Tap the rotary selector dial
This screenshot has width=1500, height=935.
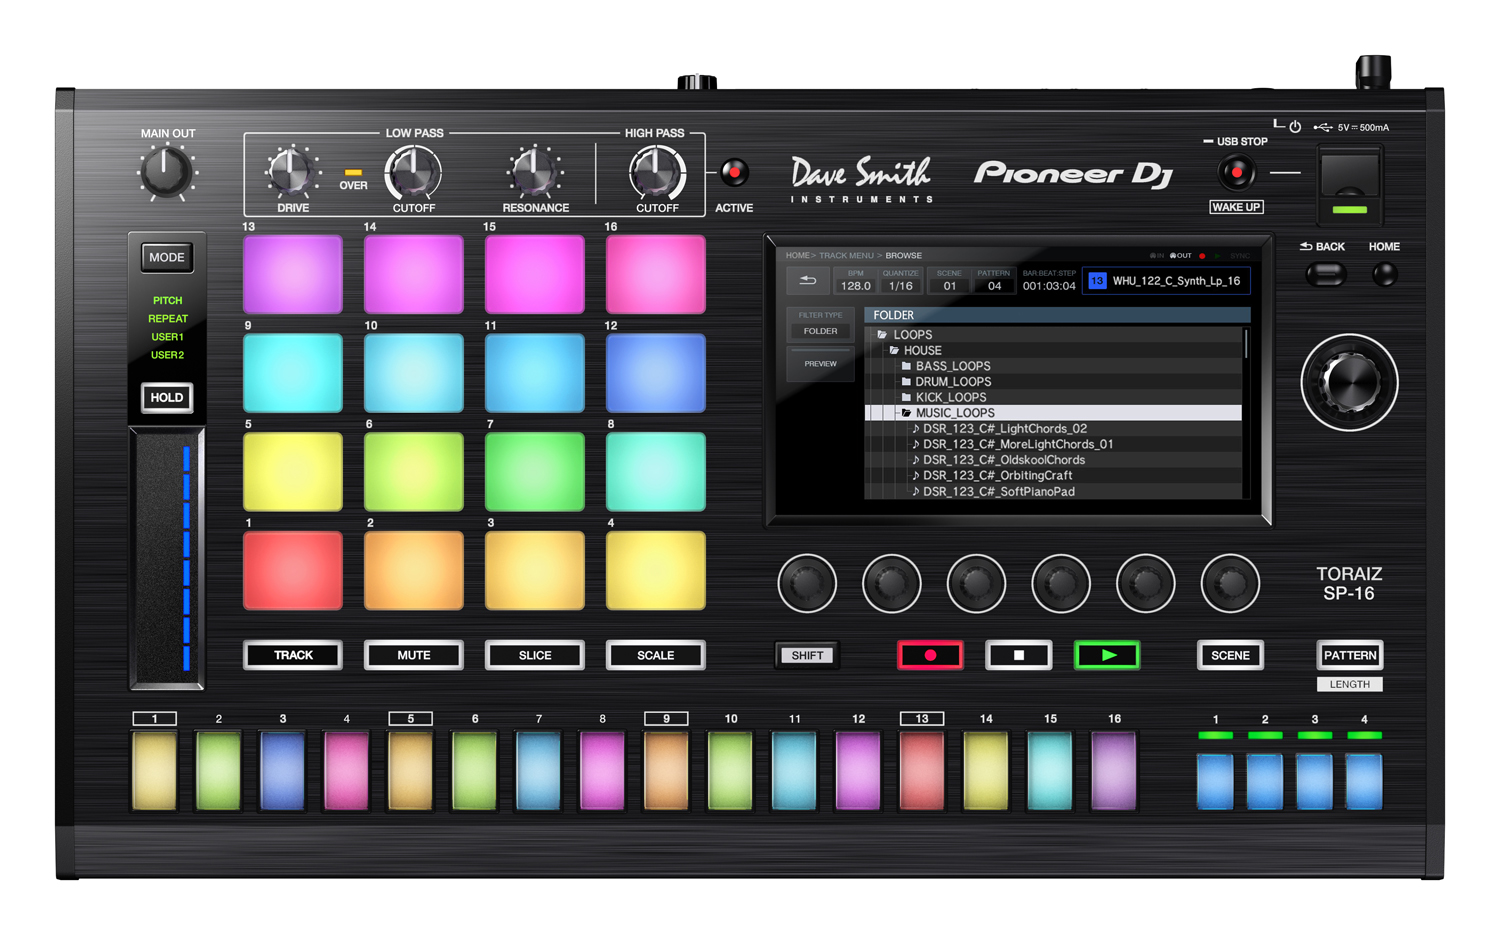click(x=1349, y=382)
